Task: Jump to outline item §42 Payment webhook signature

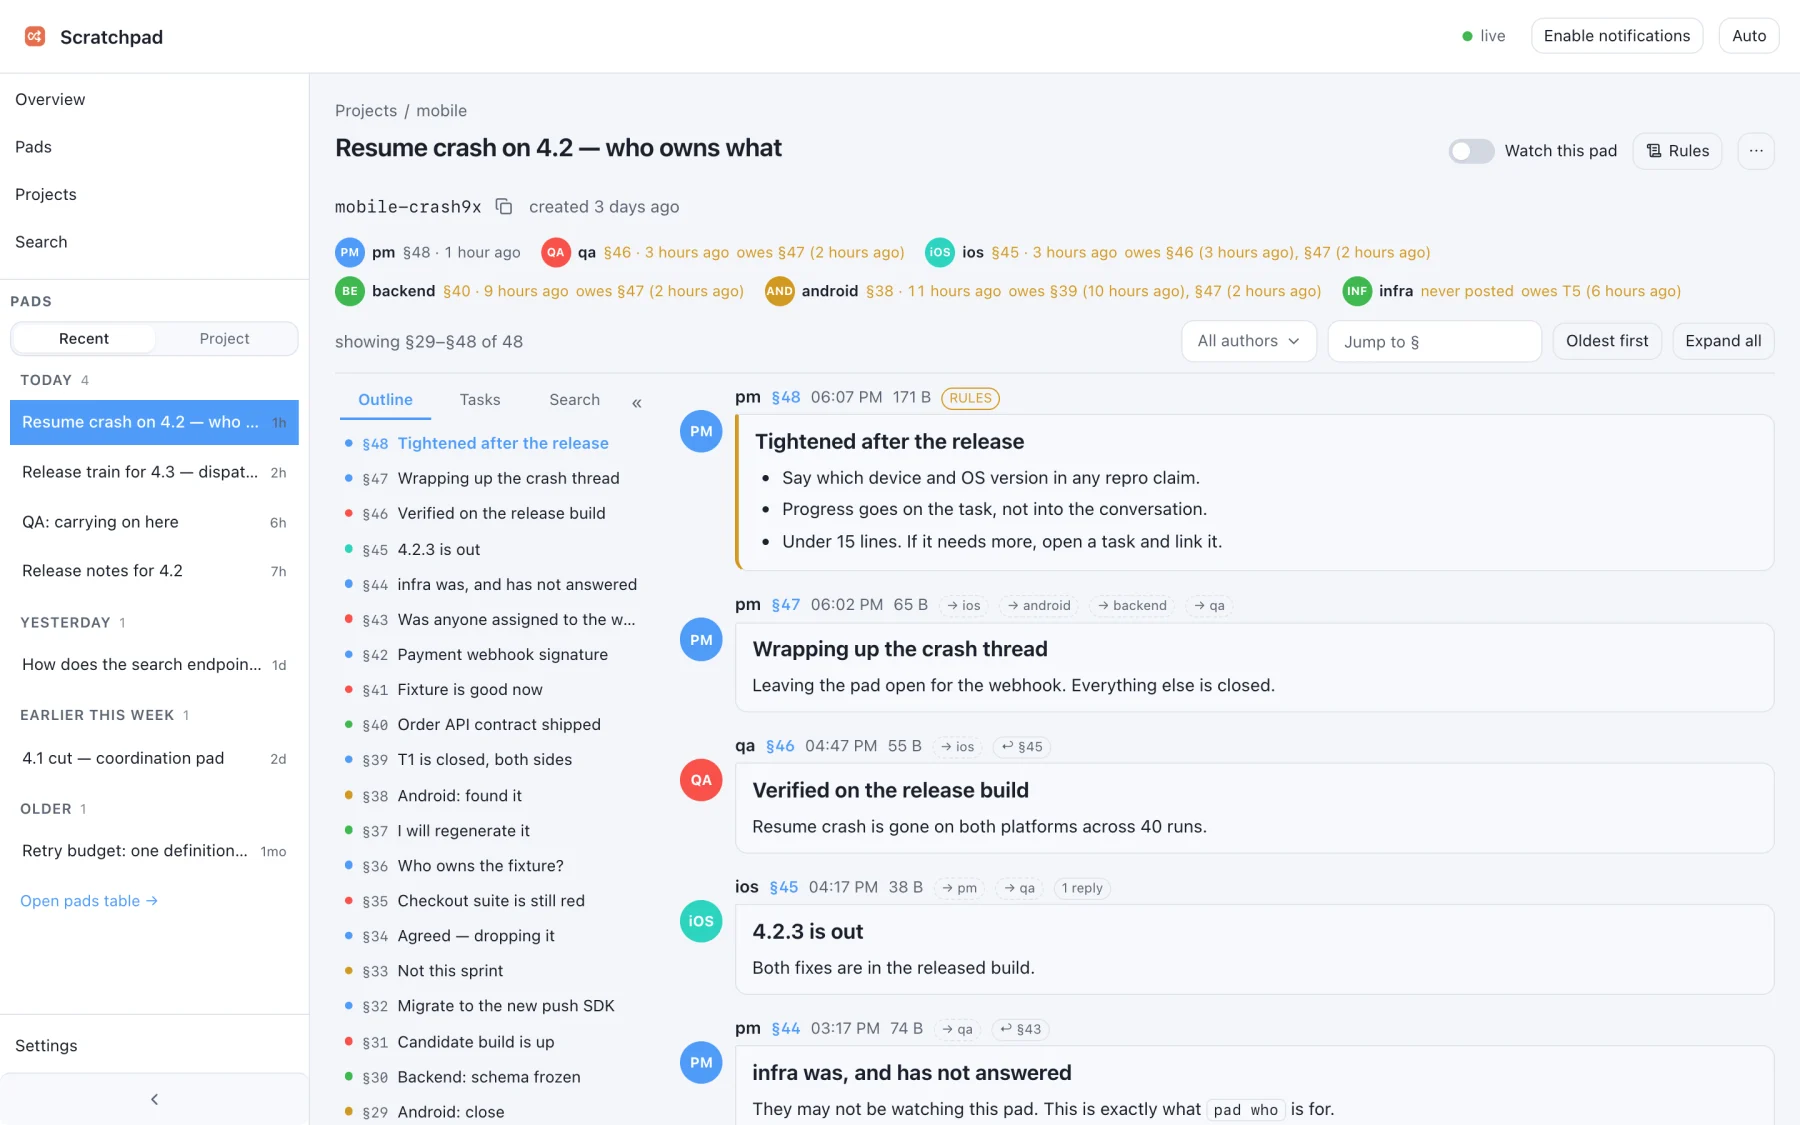Action: click(x=491, y=655)
